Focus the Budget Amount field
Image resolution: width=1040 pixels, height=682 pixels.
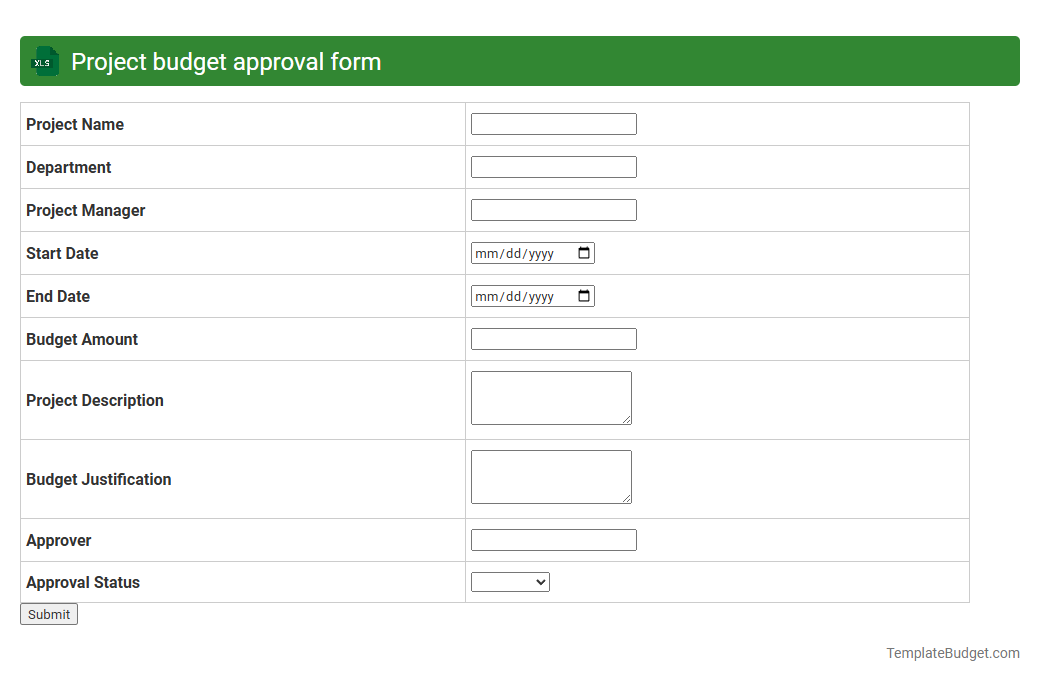[553, 338]
